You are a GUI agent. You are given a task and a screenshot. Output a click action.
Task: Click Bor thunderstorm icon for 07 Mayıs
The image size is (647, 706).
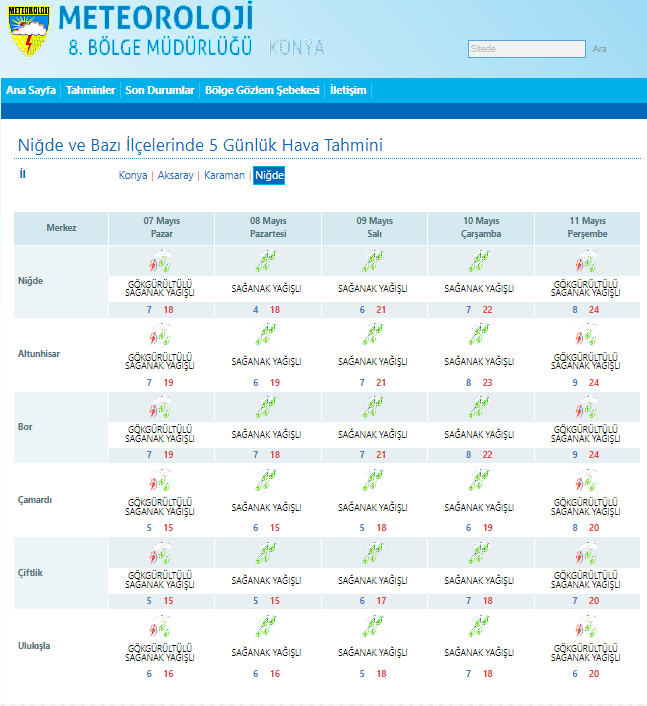[161, 407]
